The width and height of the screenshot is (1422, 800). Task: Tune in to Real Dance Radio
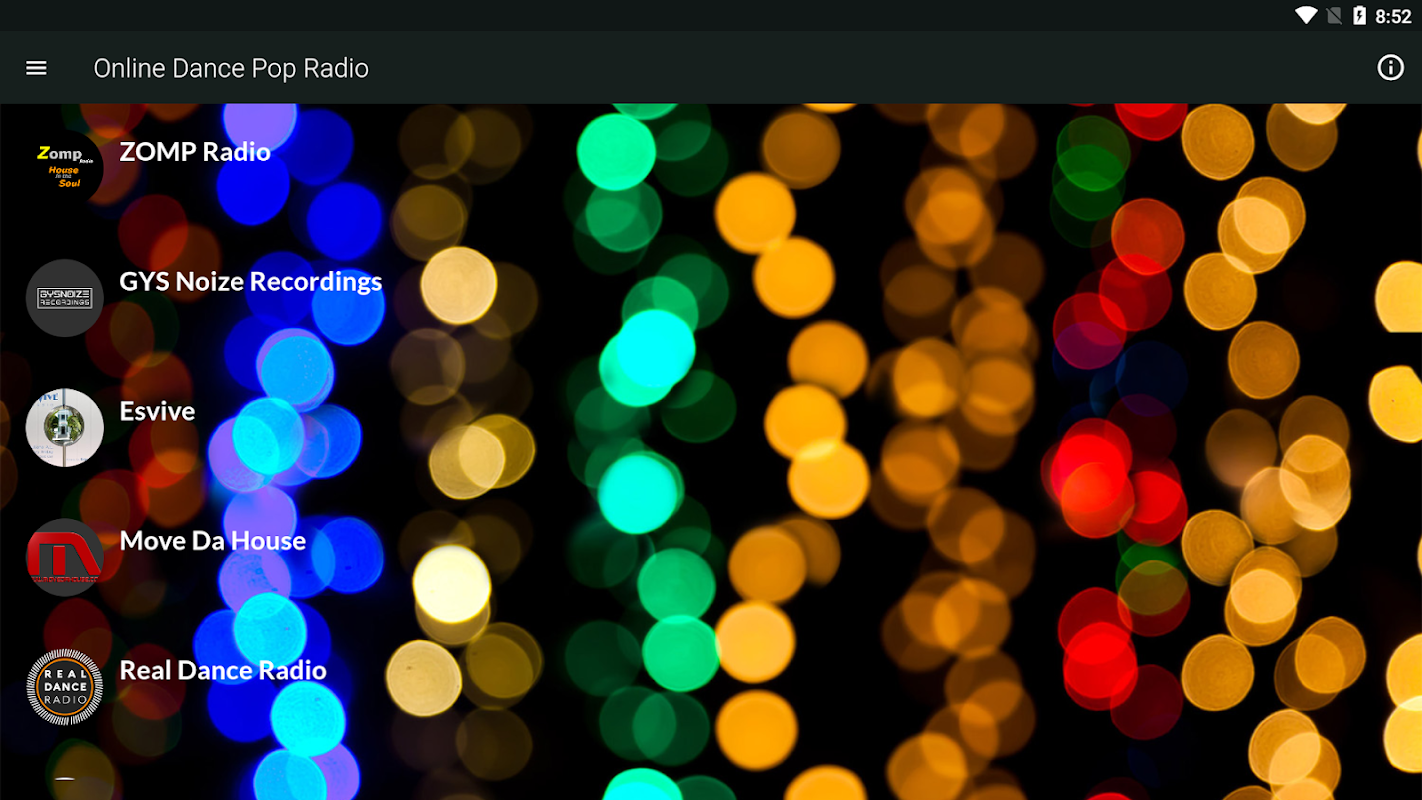(223, 670)
